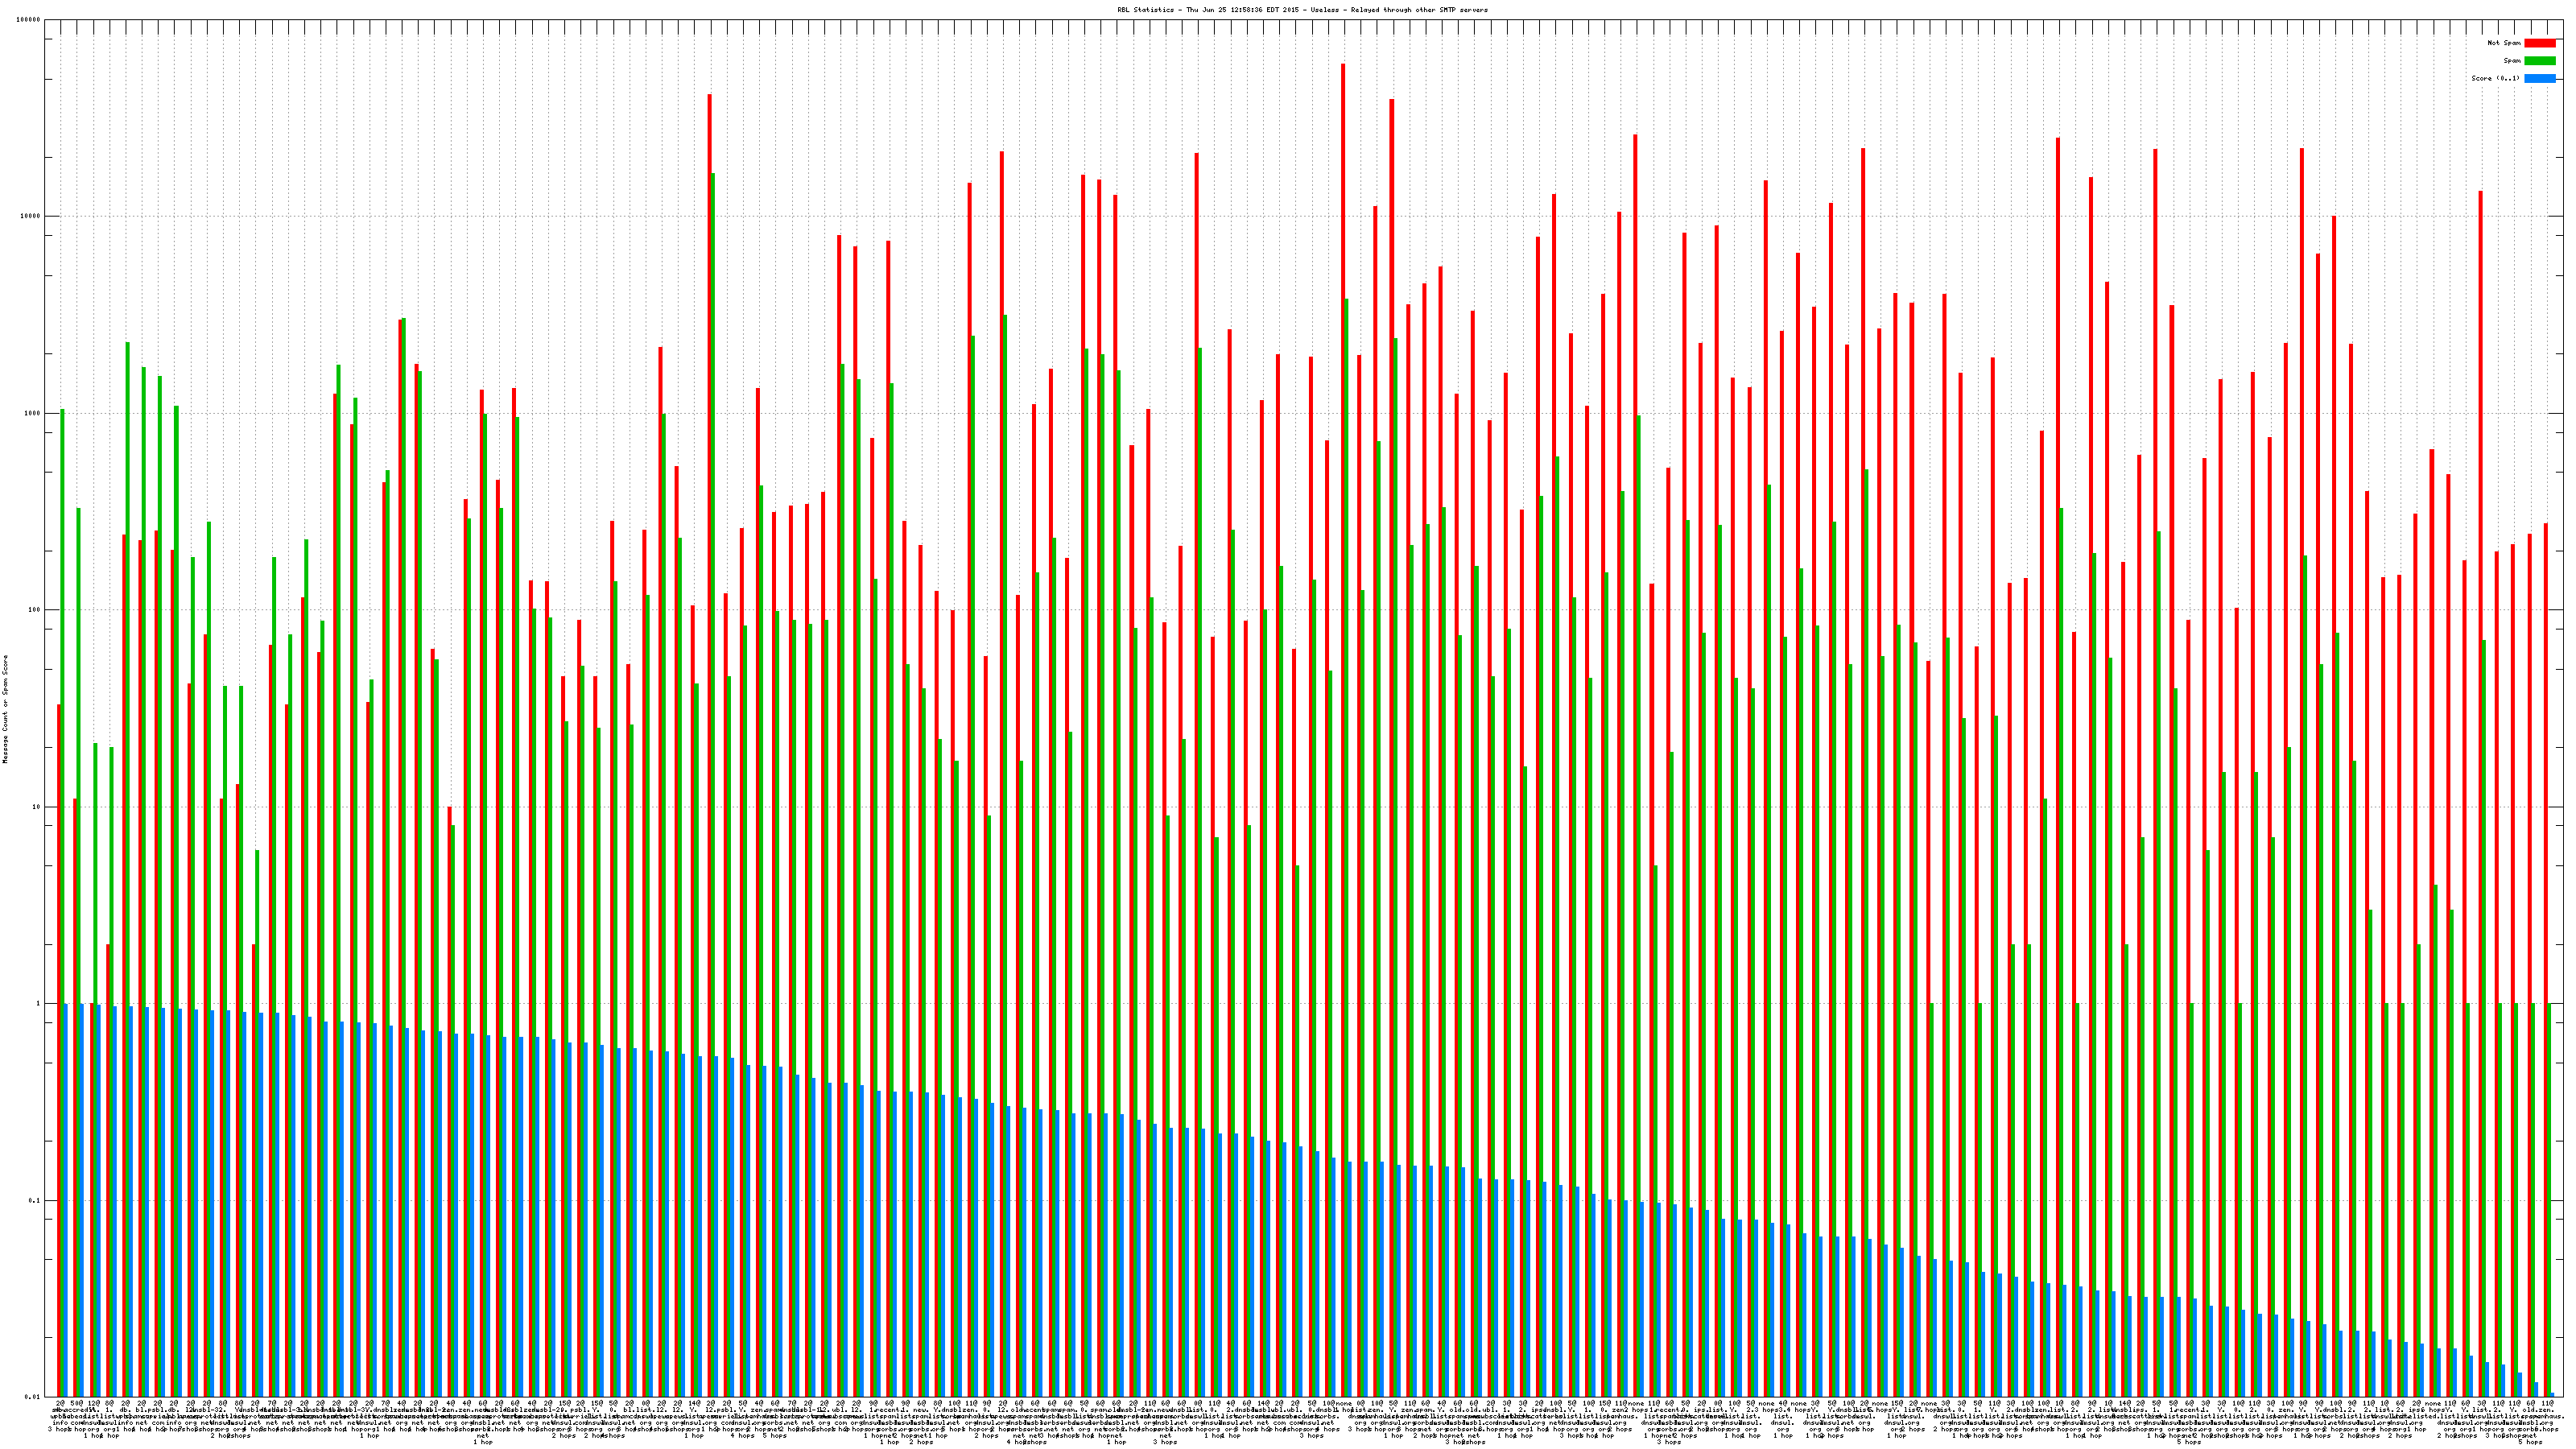
Task: Select the "Score (0..1)" legend label
Action: (x=2495, y=78)
